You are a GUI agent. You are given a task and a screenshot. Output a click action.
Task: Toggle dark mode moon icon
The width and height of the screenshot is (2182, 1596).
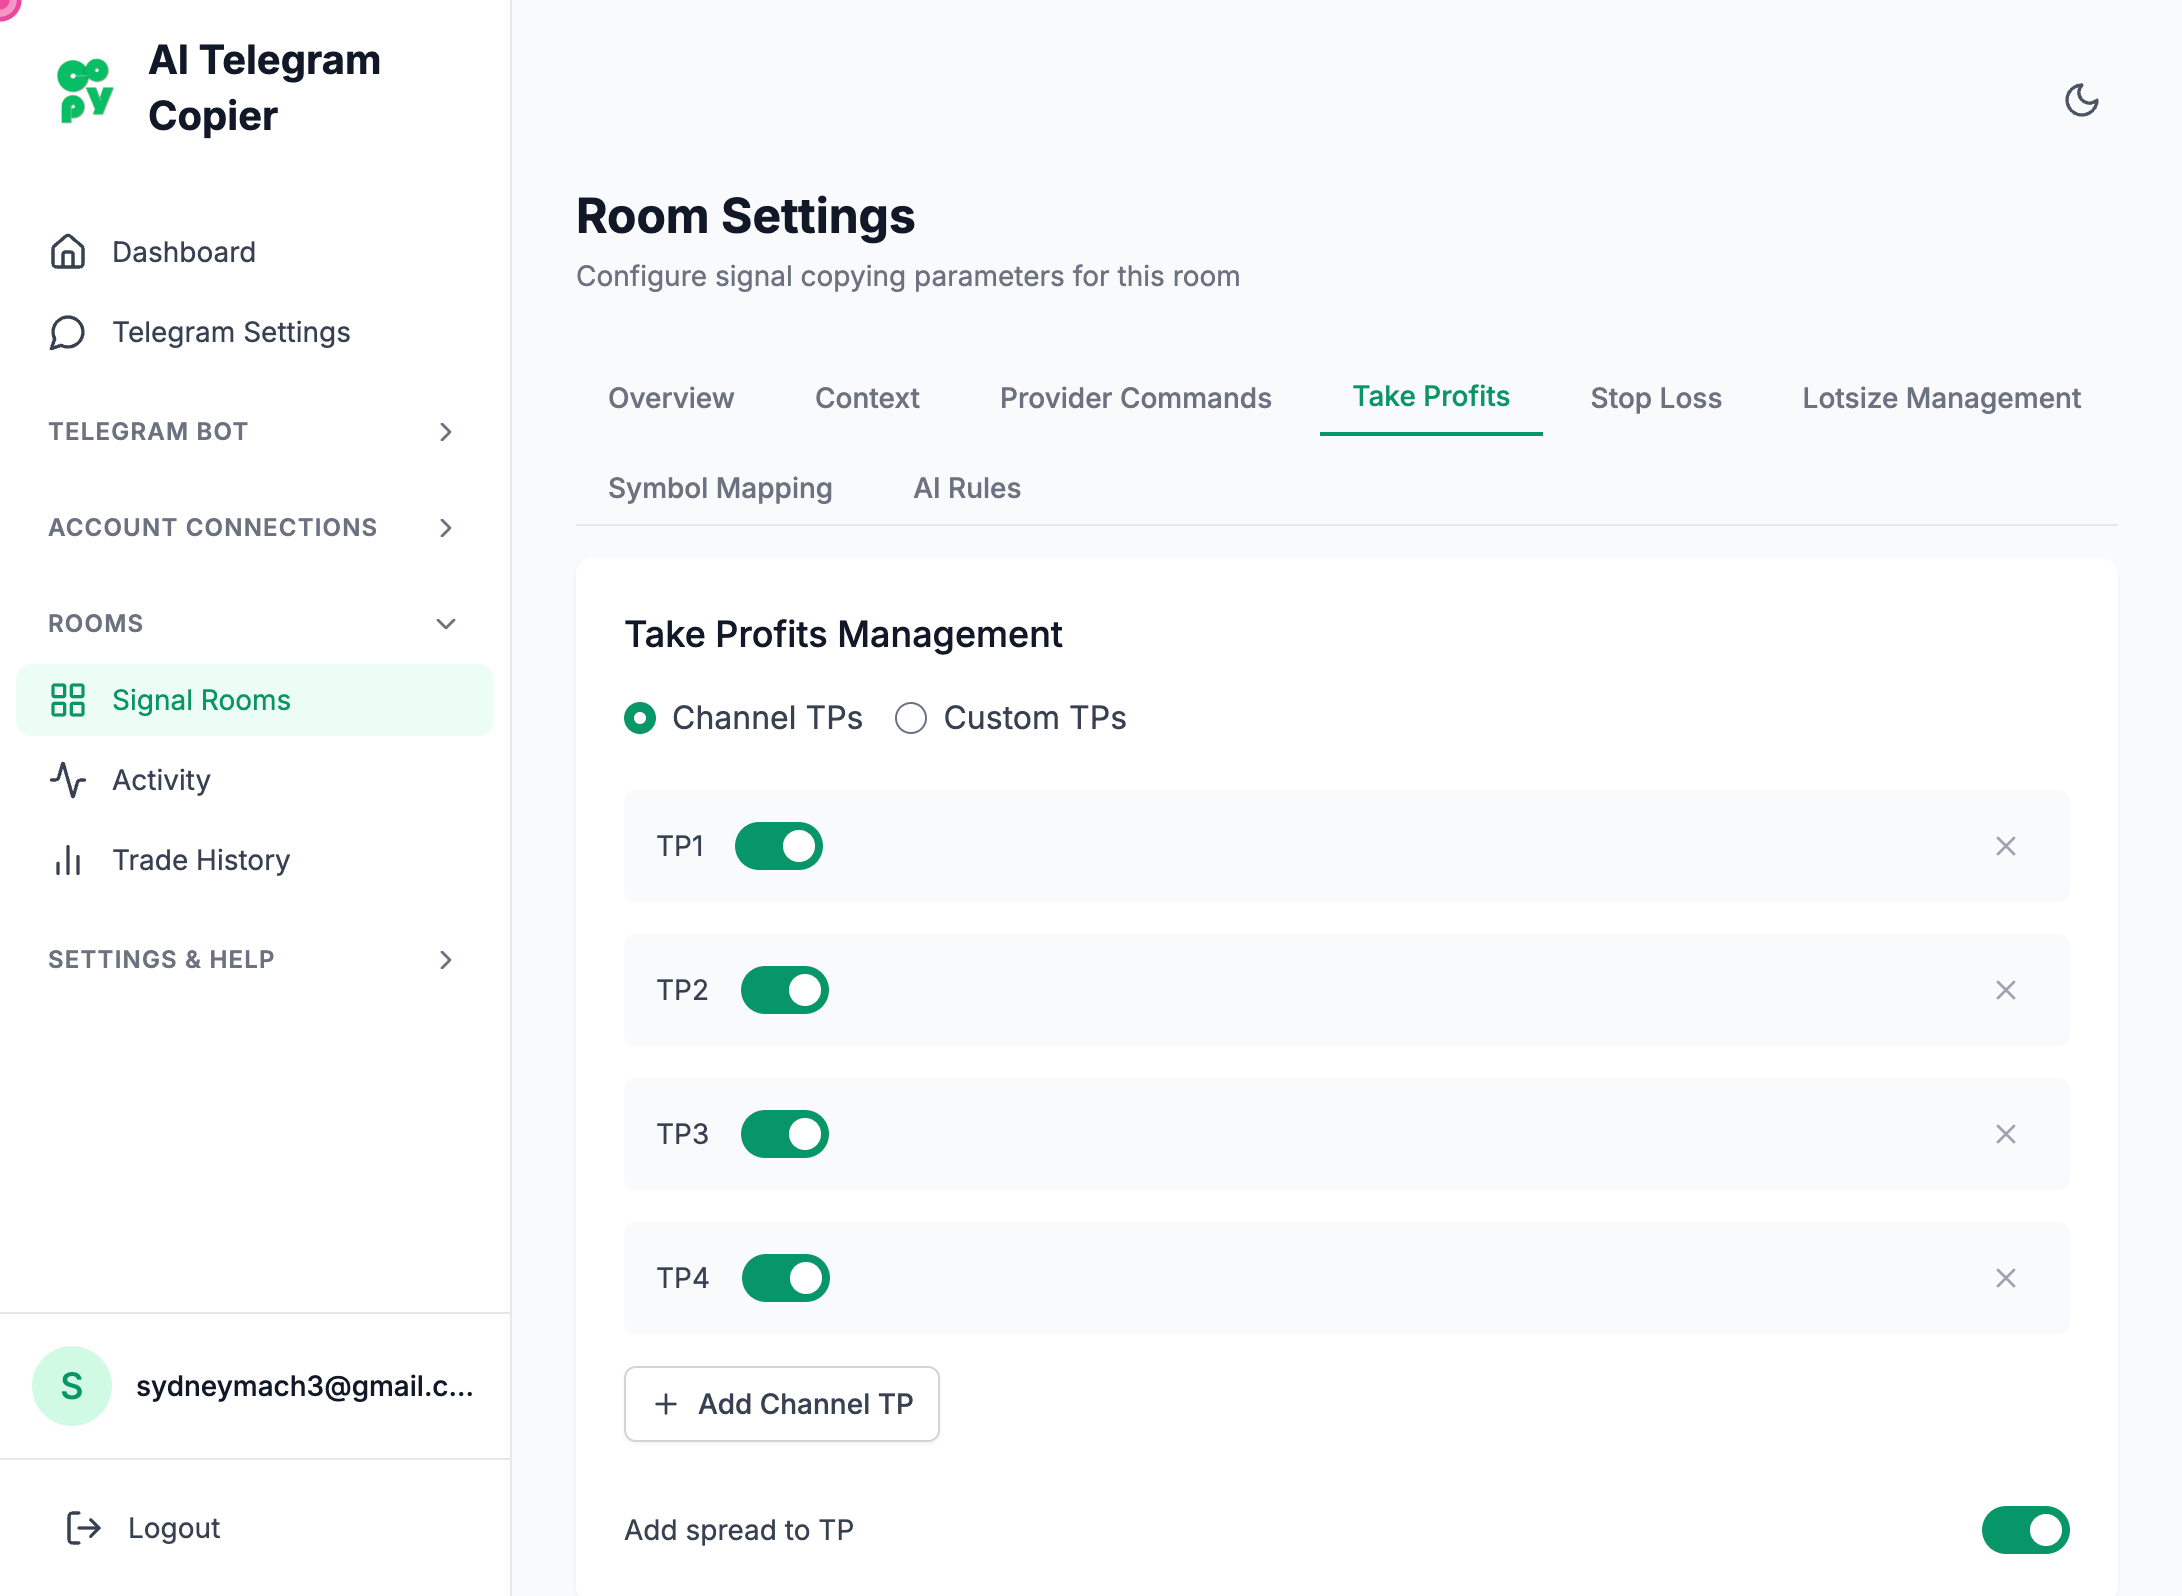click(2081, 100)
